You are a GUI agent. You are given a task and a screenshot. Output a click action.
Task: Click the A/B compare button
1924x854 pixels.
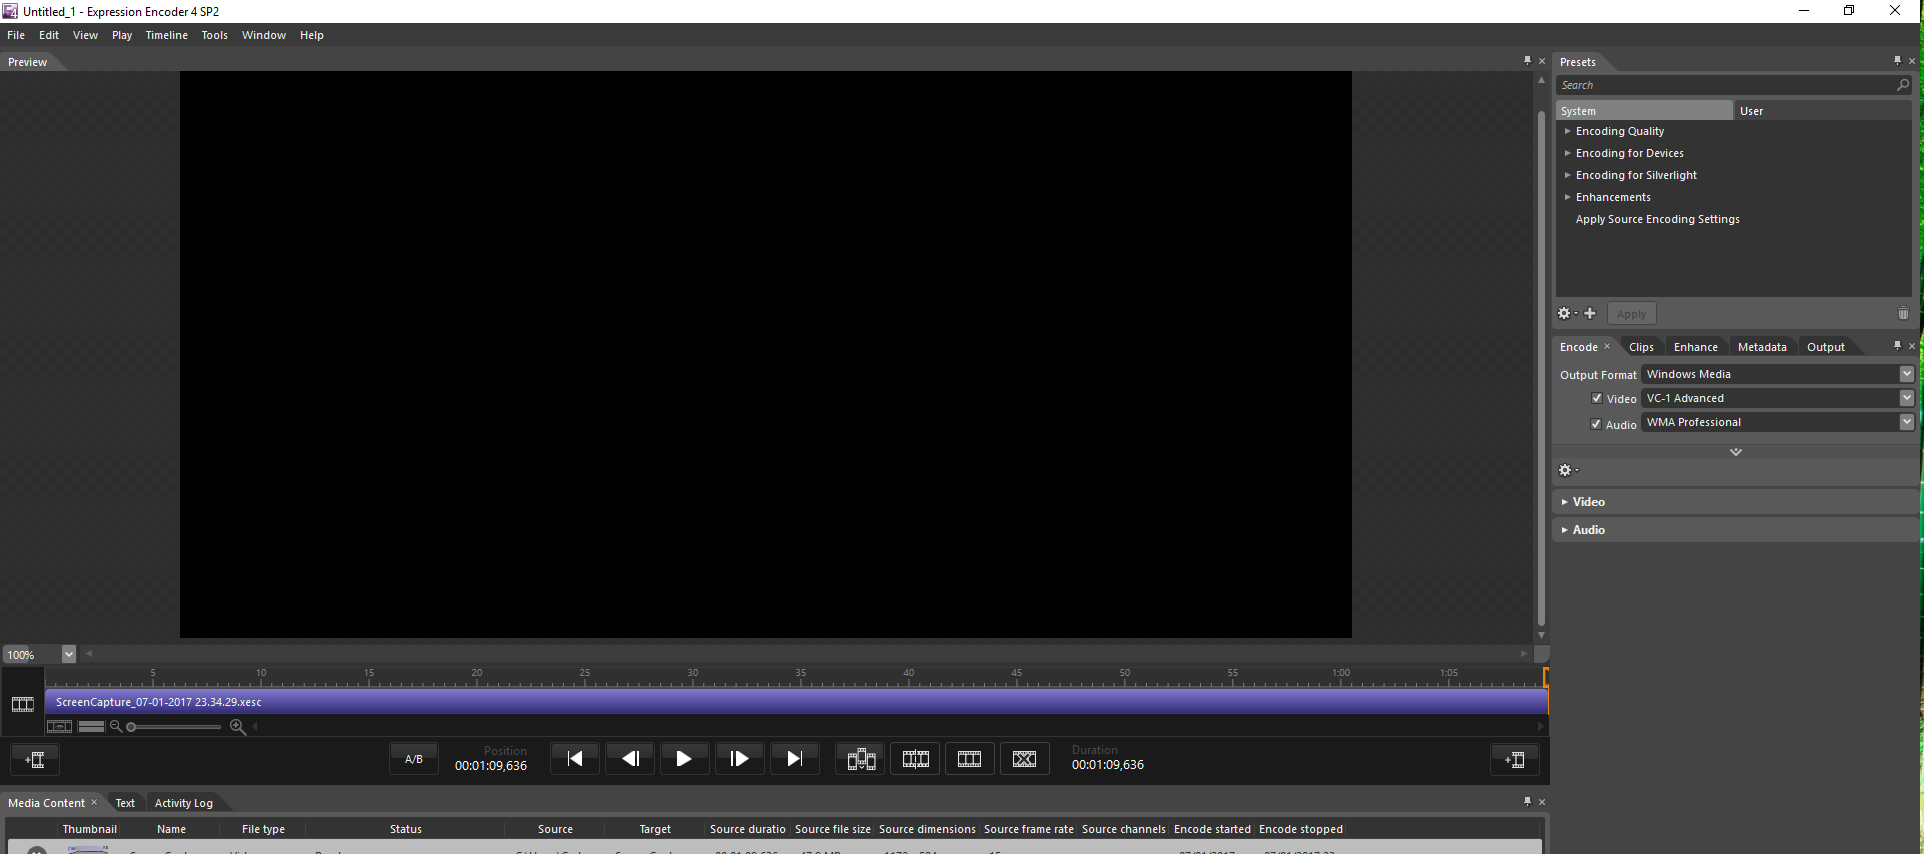click(413, 759)
